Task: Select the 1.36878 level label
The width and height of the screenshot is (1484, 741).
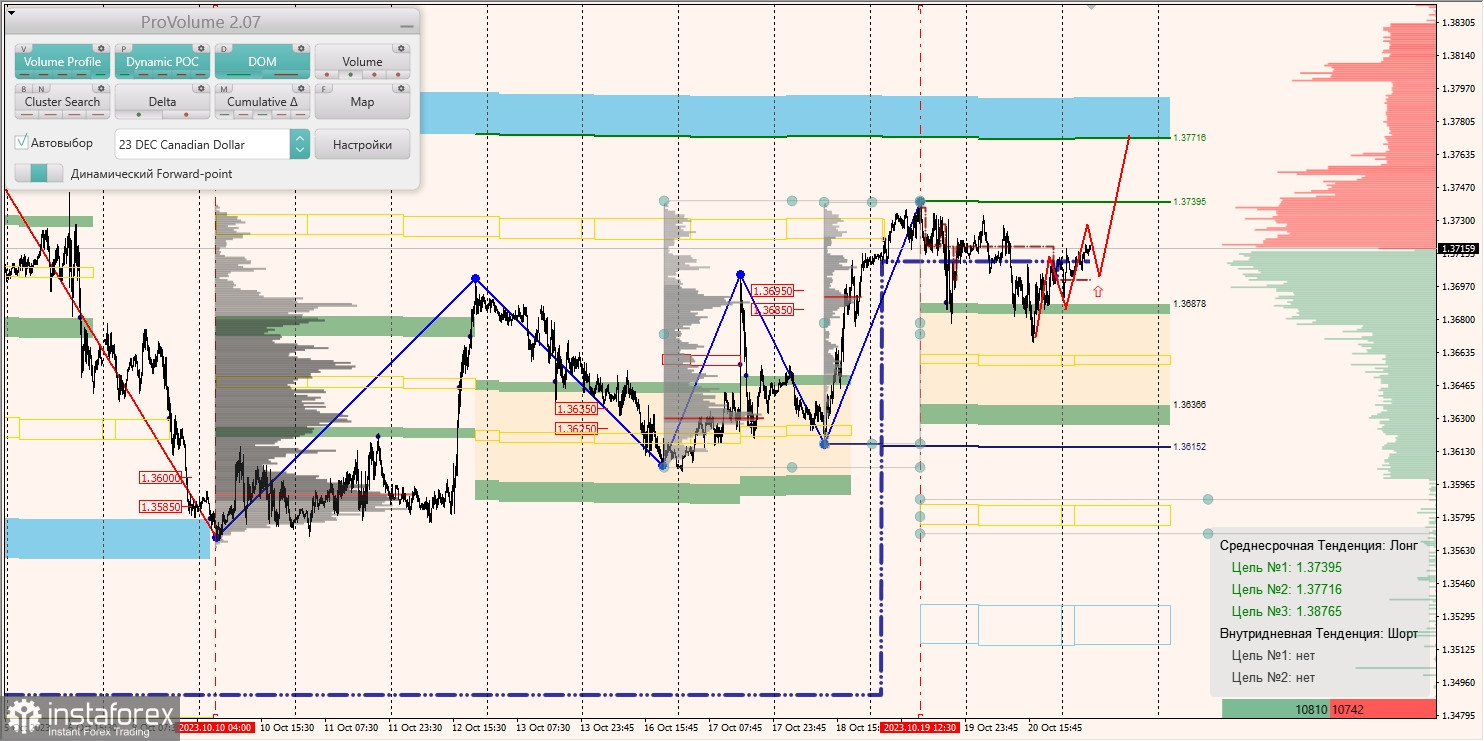Action: click(x=1190, y=303)
